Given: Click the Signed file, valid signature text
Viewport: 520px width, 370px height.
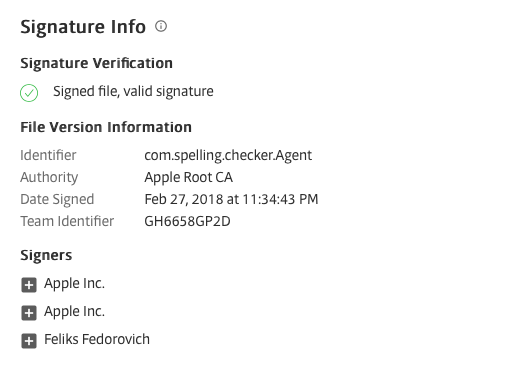Looking at the screenshot, I should pos(133,91).
